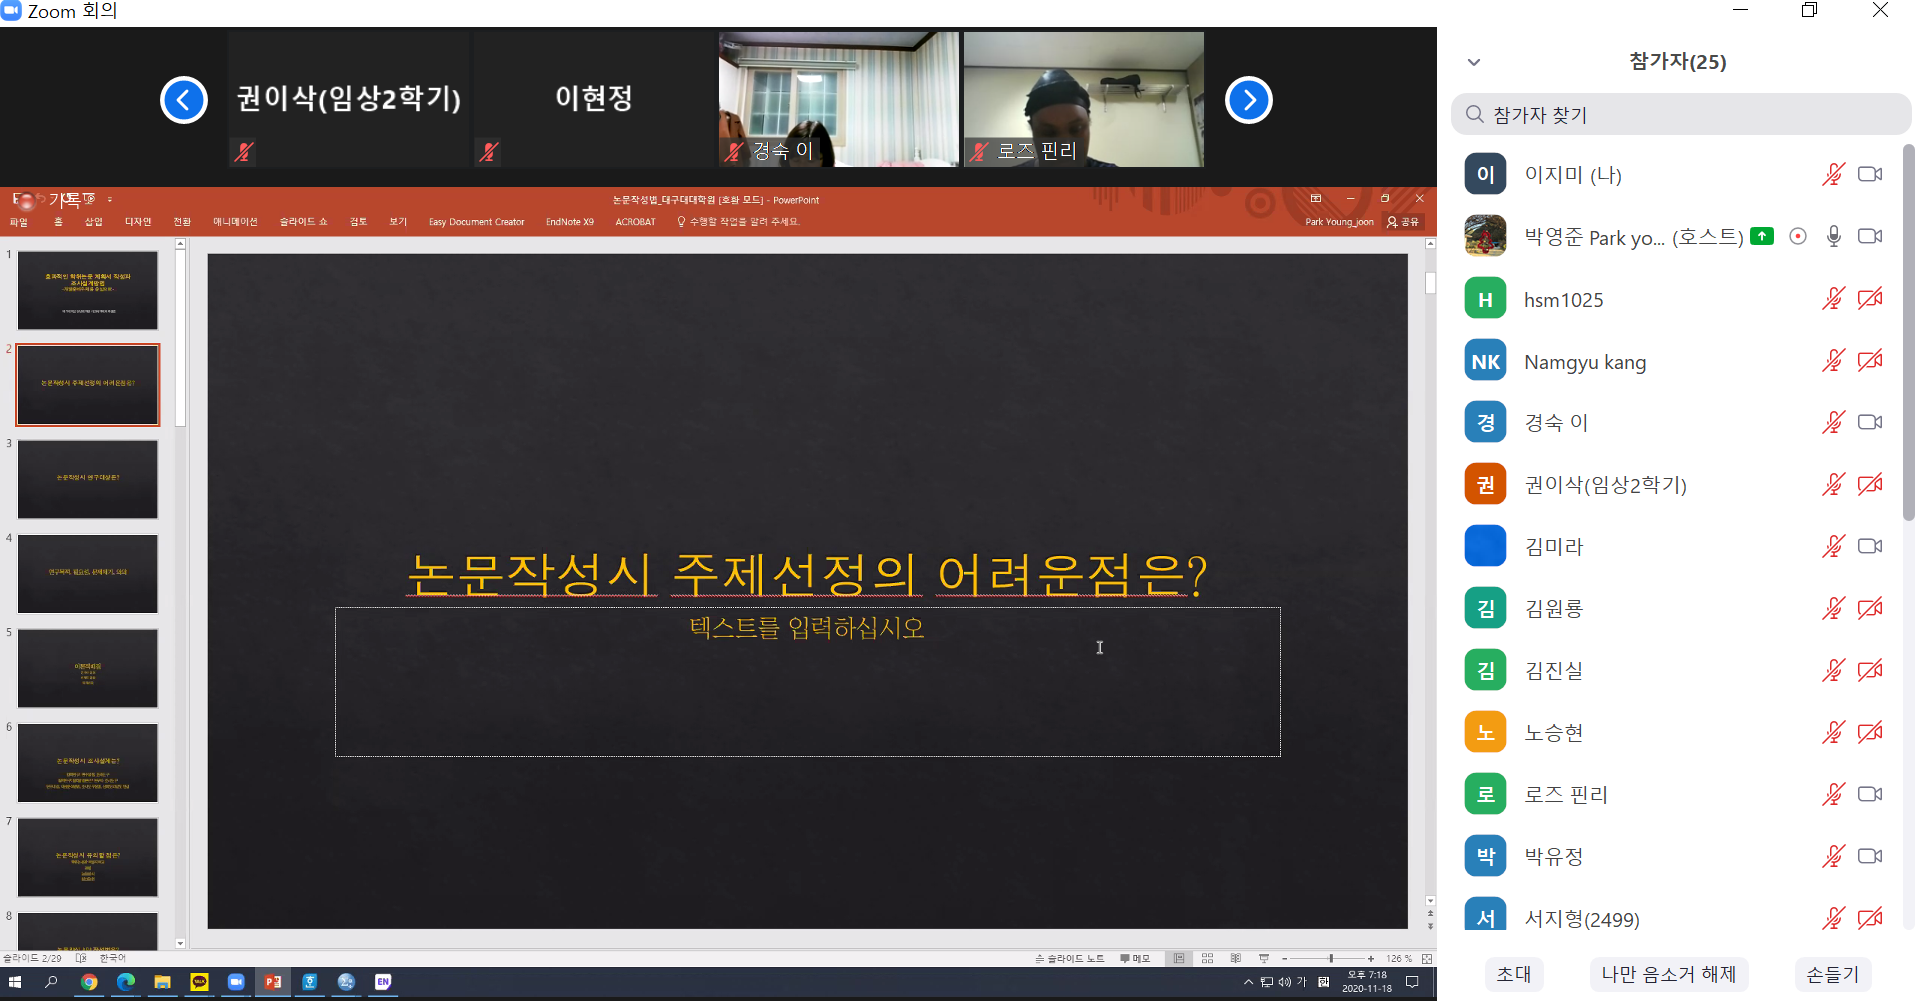Click the microphone icon next to 박영준 host
This screenshot has height=1001, width=1917.
(x=1833, y=237)
